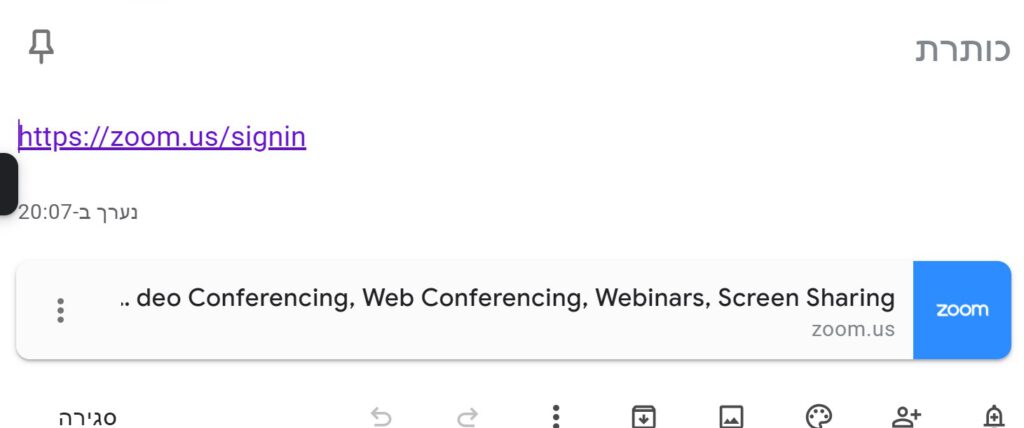Click the blue Zoom logo thumbnail

(x=962, y=310)
